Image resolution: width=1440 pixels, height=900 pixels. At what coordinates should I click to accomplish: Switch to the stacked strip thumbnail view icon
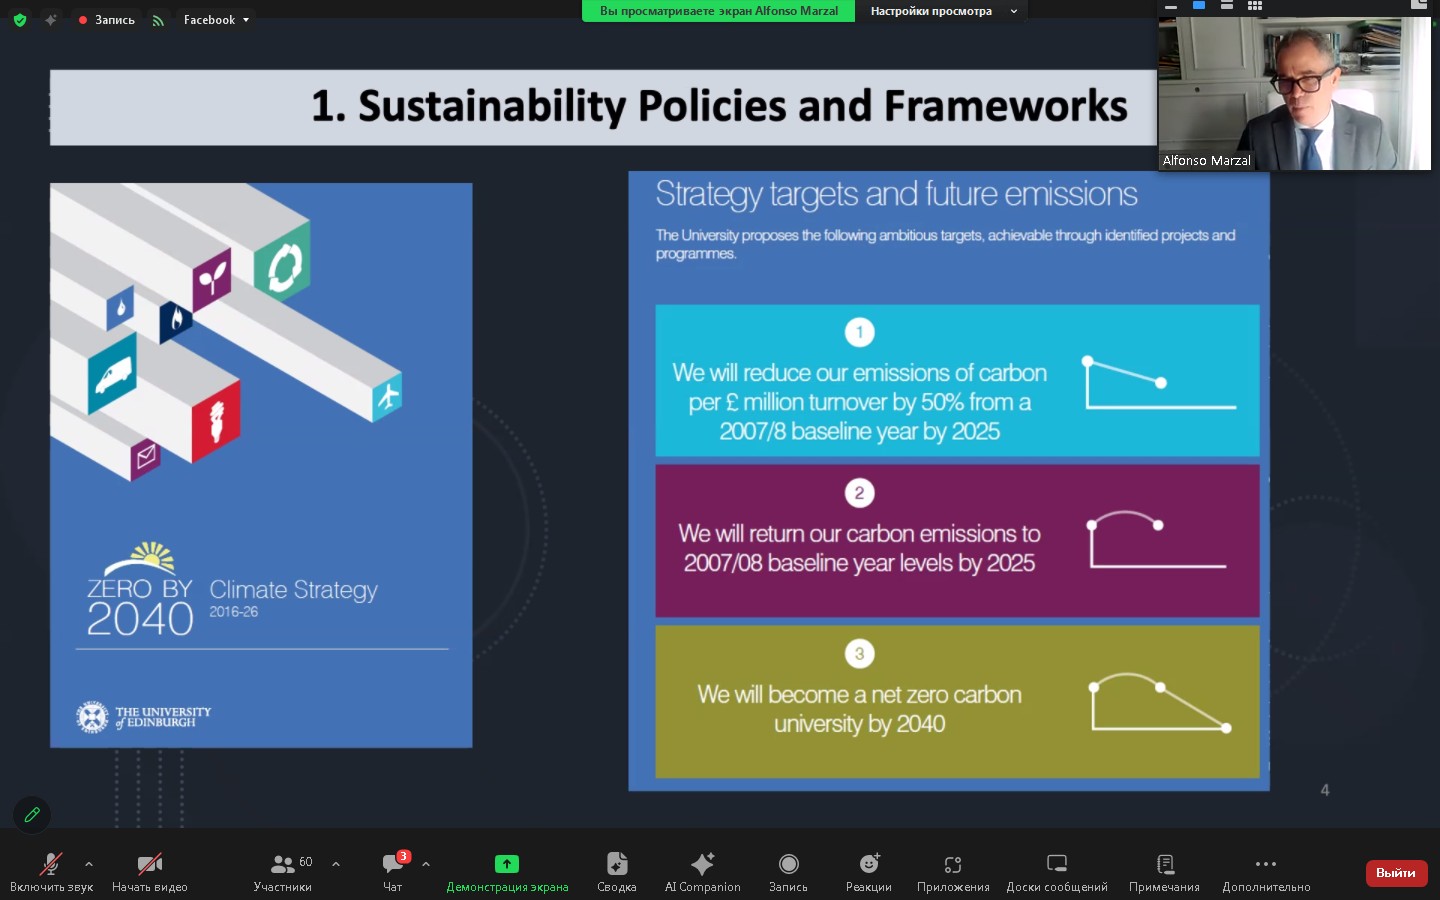point(1226,5)
